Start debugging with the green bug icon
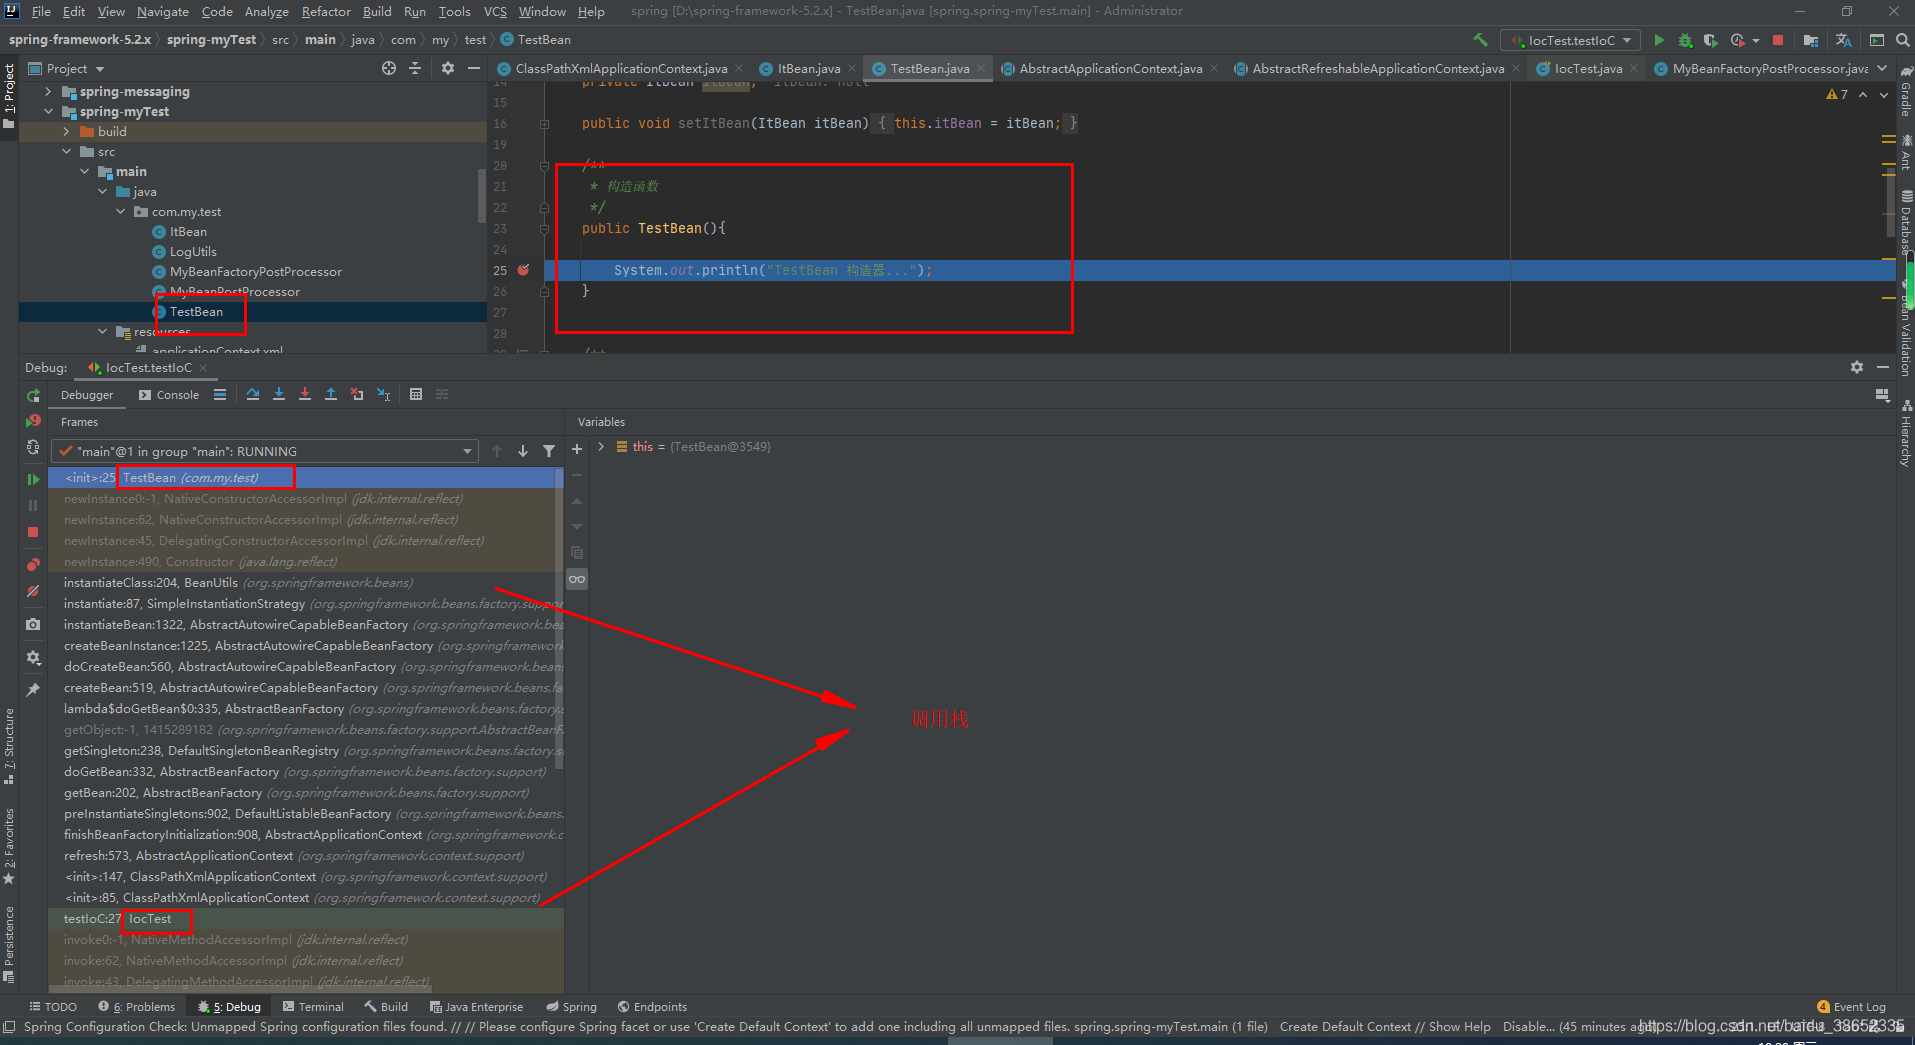Viewport: 1915px width, 1045px height. [x=1685, y=40]
